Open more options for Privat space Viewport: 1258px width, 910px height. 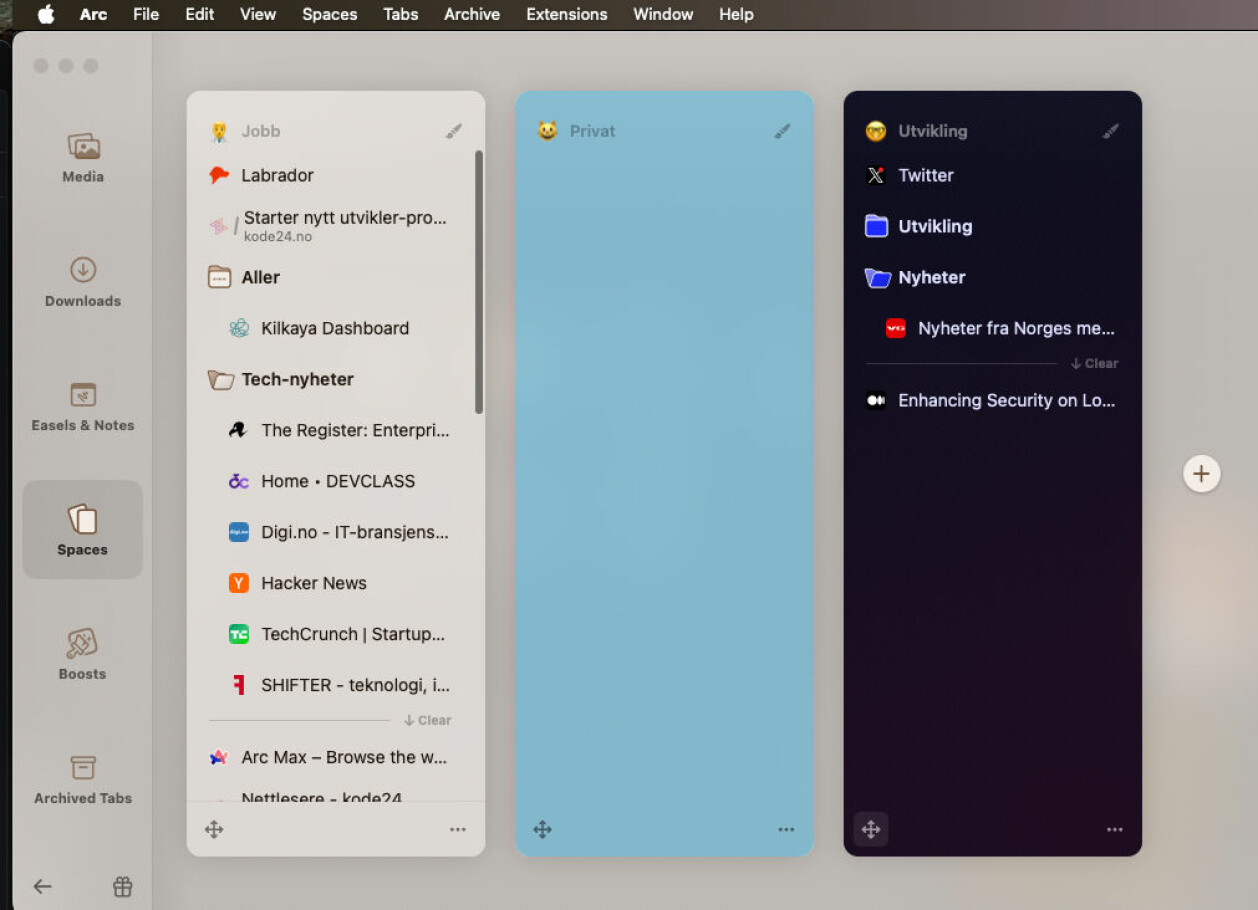[786, 829]
